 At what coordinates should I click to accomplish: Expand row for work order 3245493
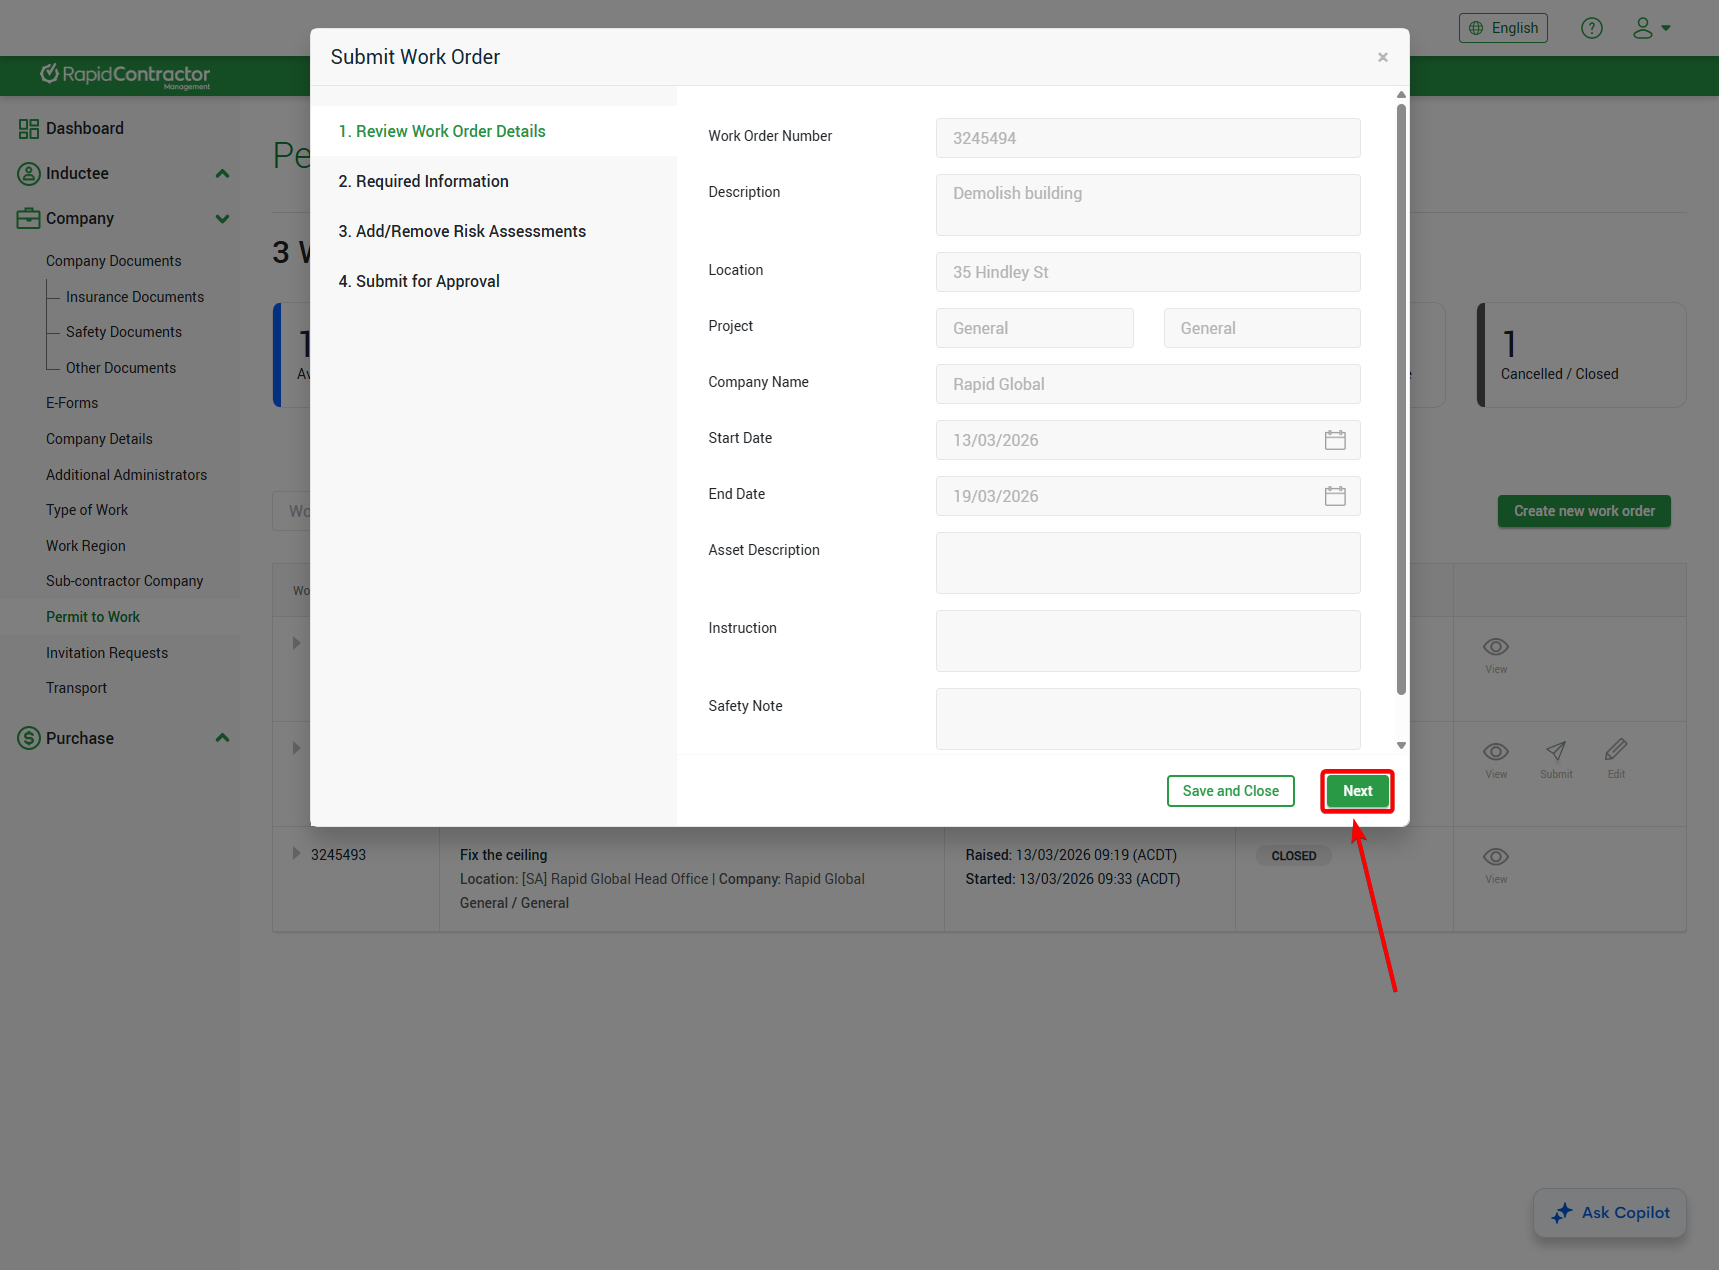(x=296, y=854)
